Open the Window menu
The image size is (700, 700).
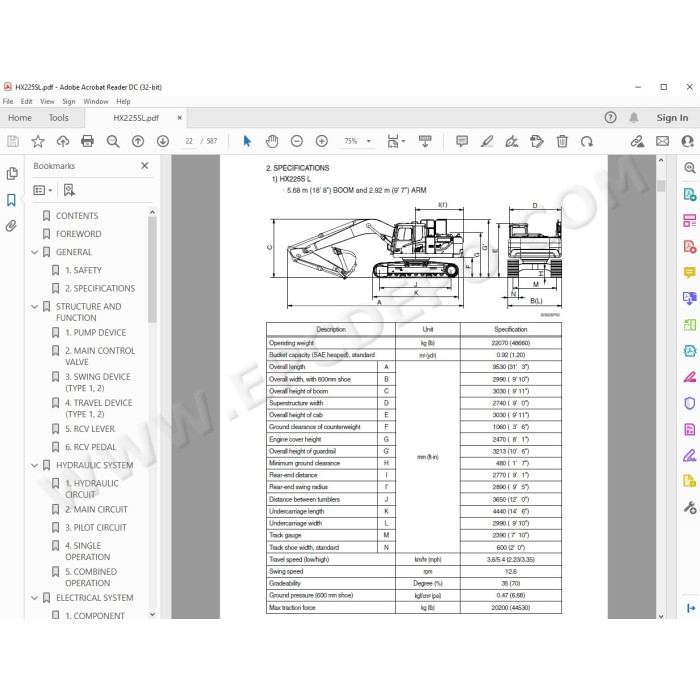tap(96, 102)
